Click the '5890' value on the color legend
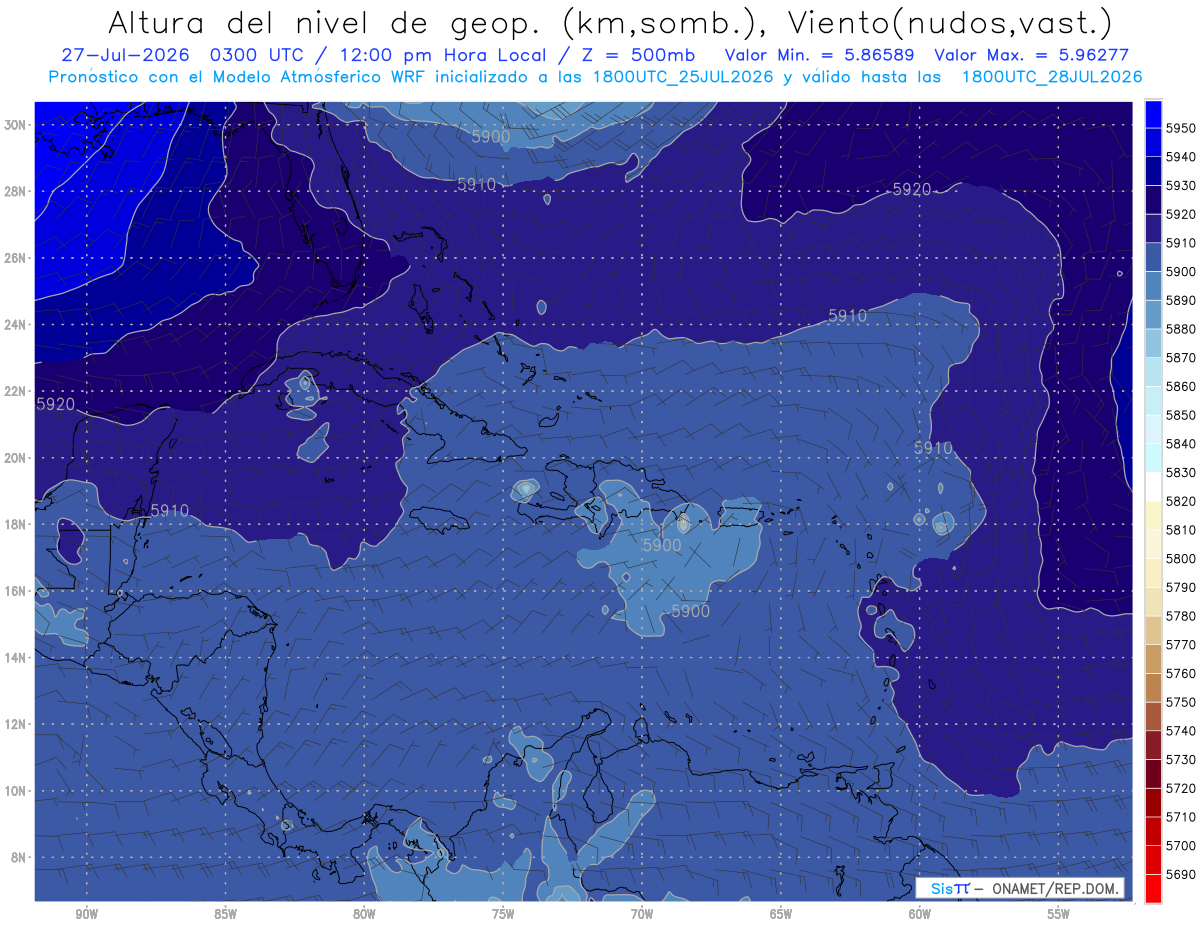Viewport: 1200px width, 927px height. (x=1181, y=300)
